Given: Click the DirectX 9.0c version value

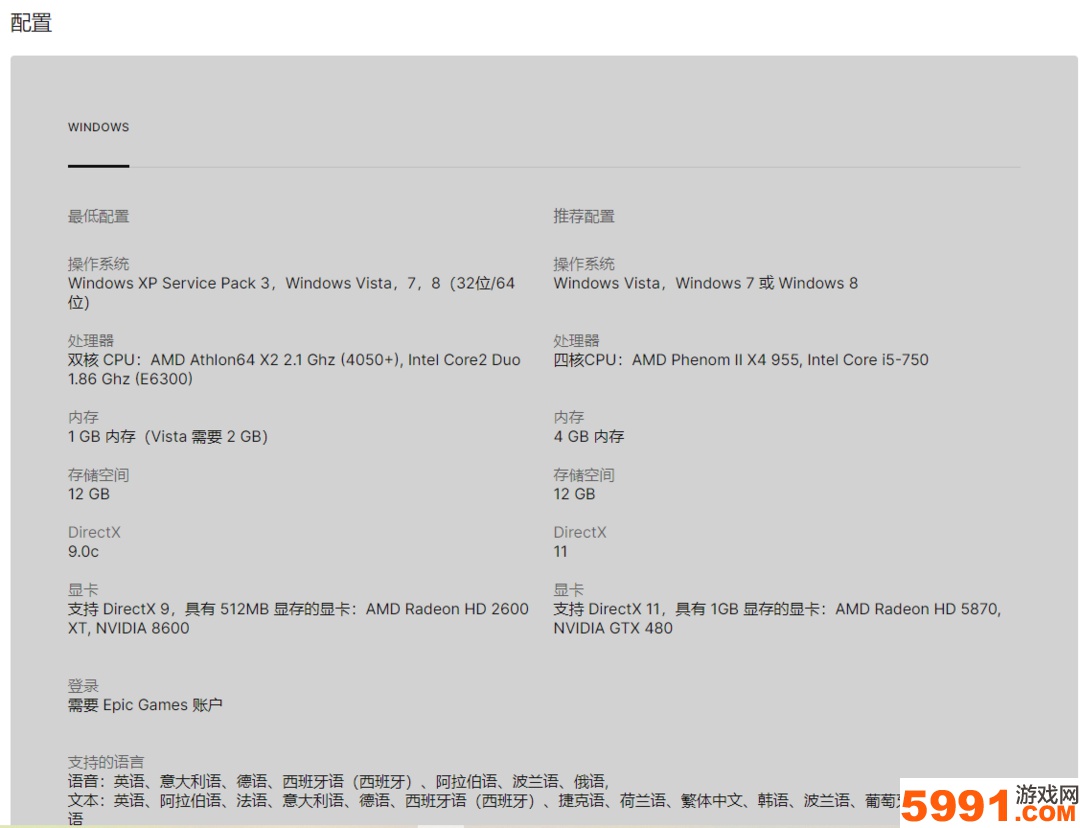Looking at the screenshot, I should [x=83, y=552].
